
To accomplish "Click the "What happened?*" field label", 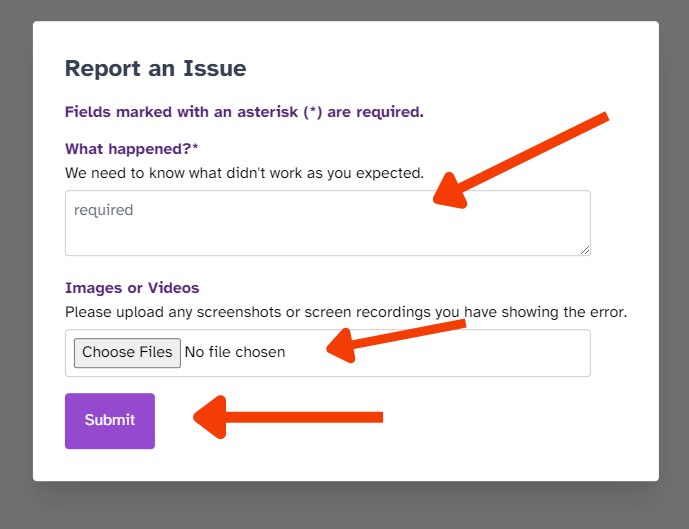I will 131,149.
